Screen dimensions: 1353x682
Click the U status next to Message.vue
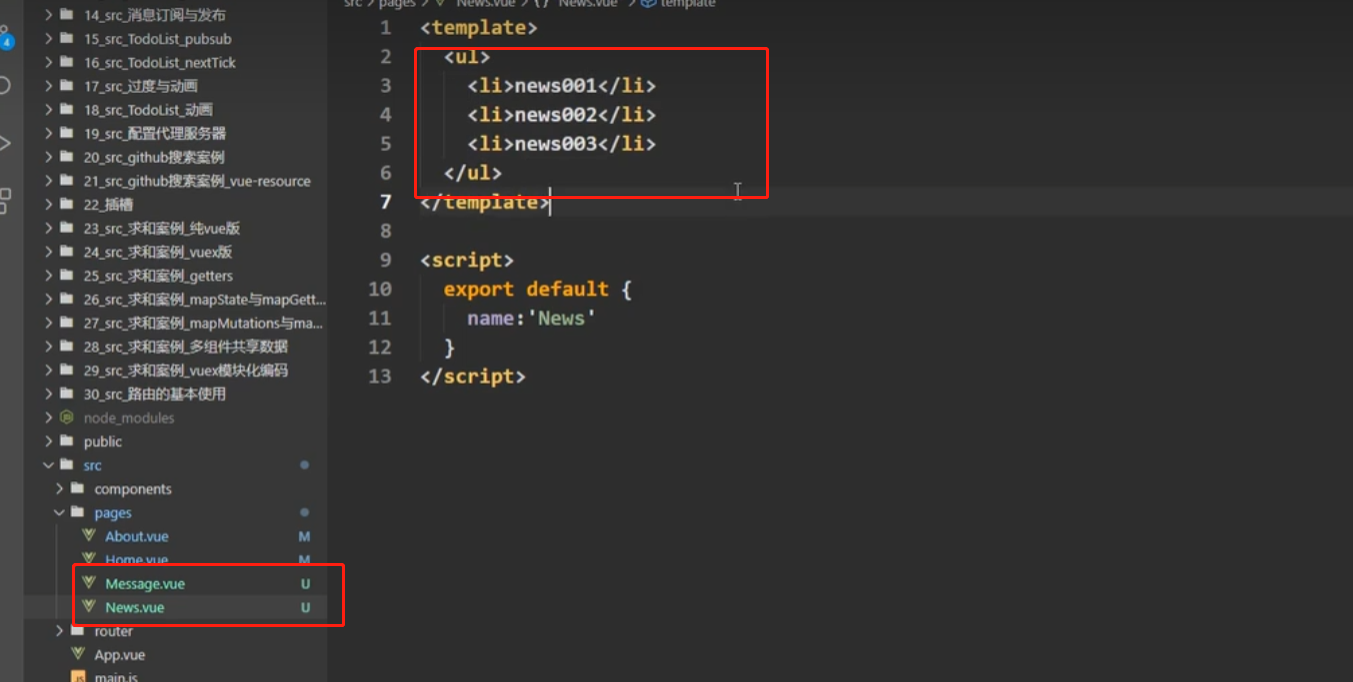[305, 584]
